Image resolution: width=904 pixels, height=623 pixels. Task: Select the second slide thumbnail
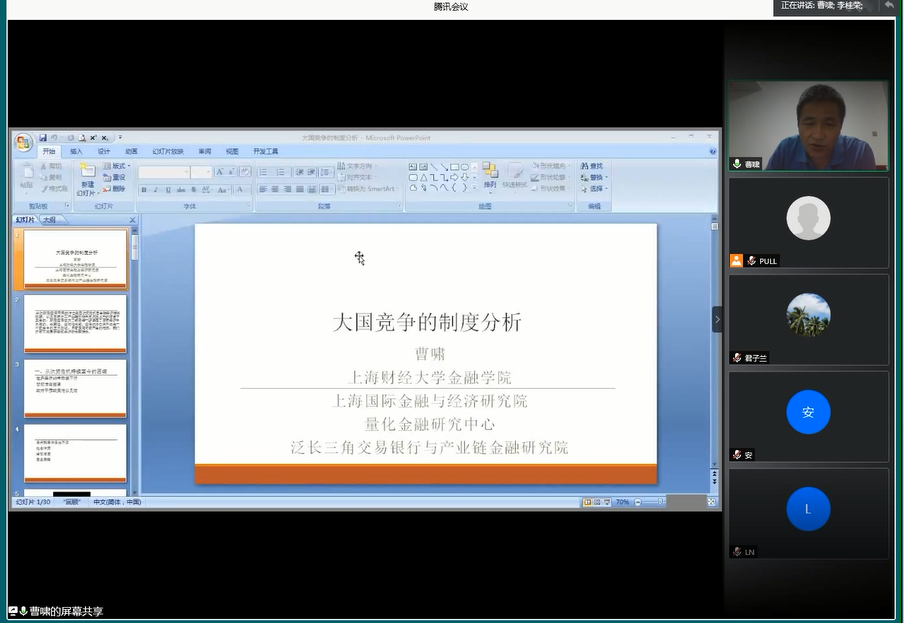[x=75, y=323]
